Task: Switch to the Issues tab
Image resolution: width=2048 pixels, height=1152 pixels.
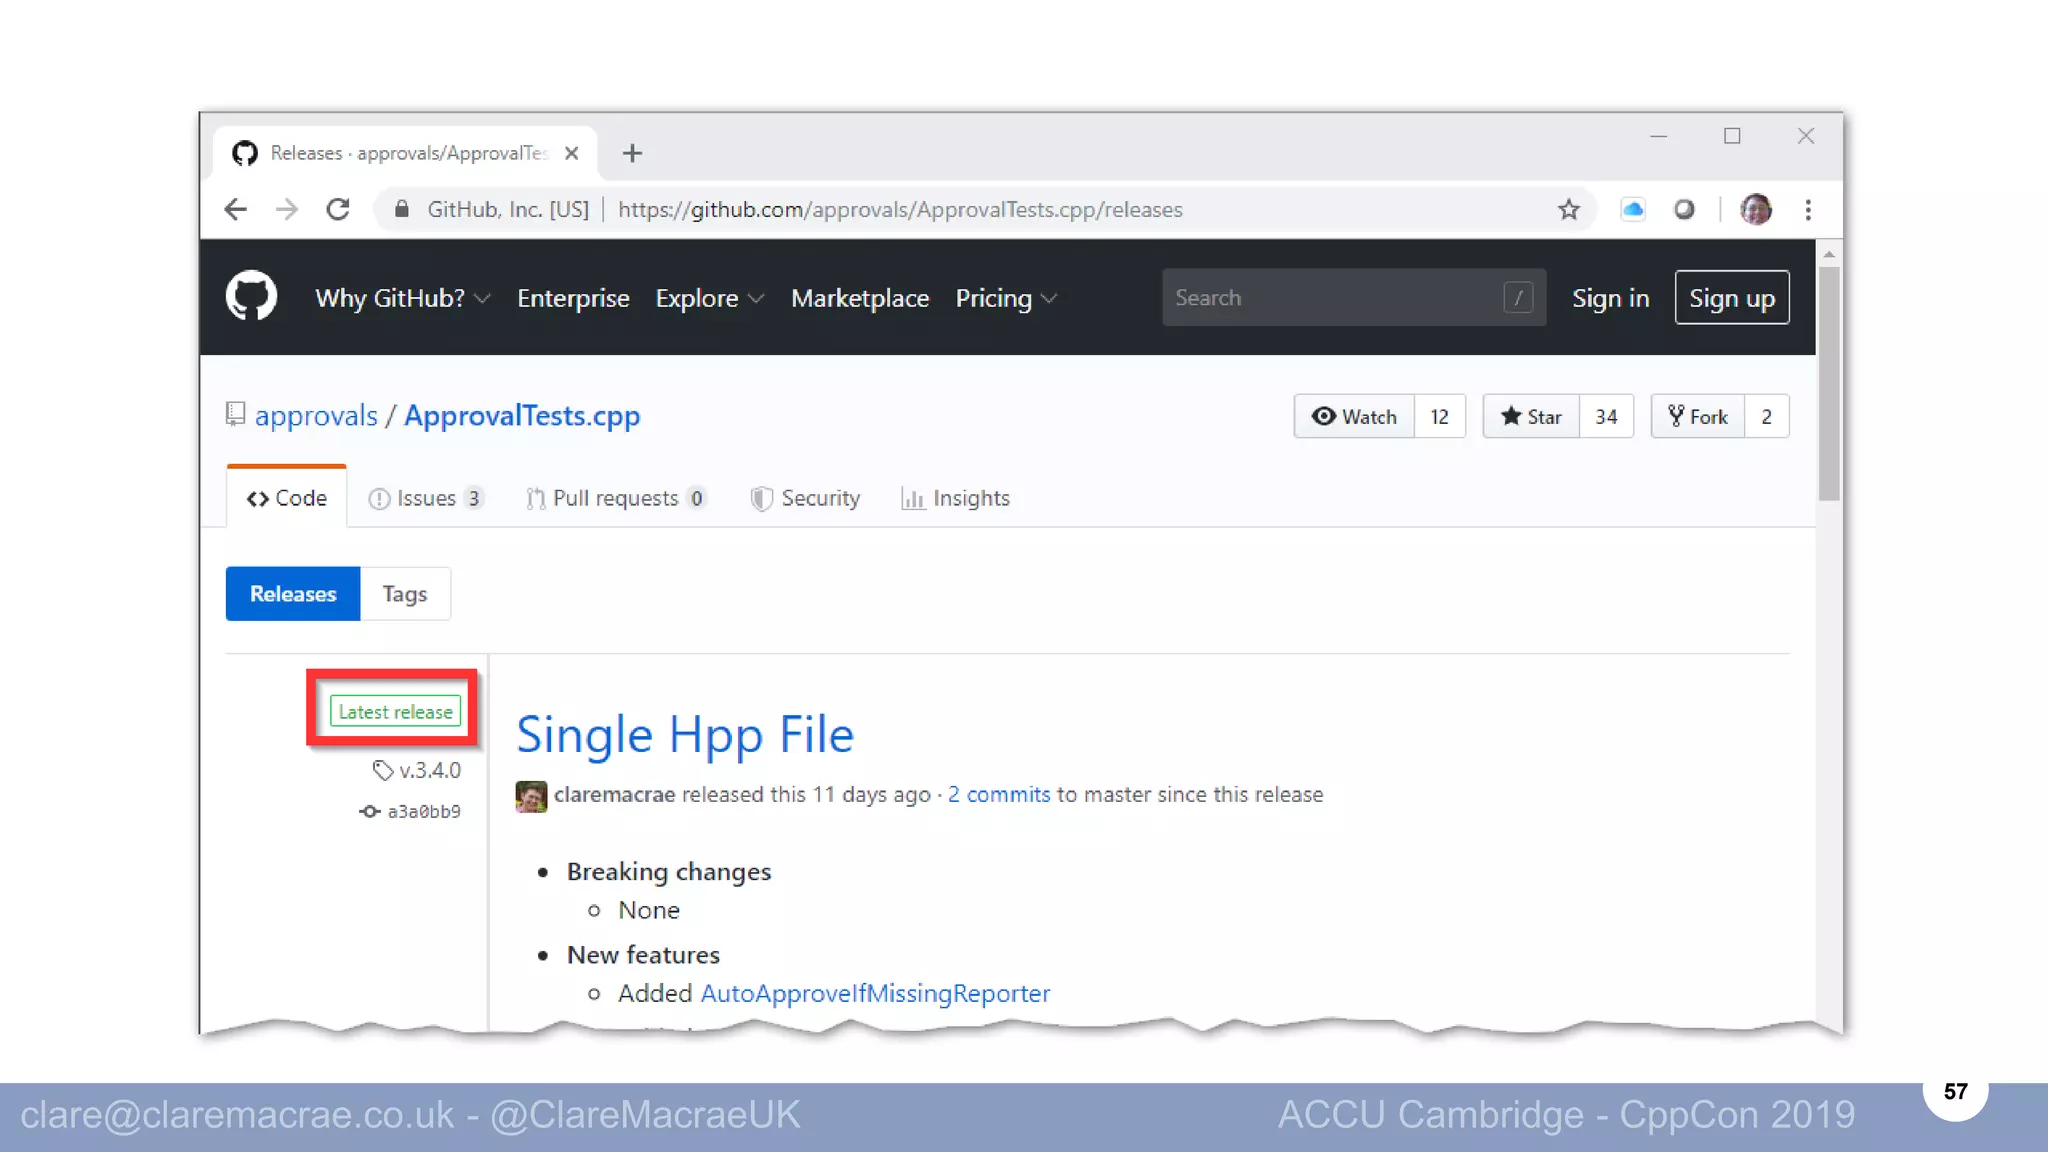Action: click(425, 498)
